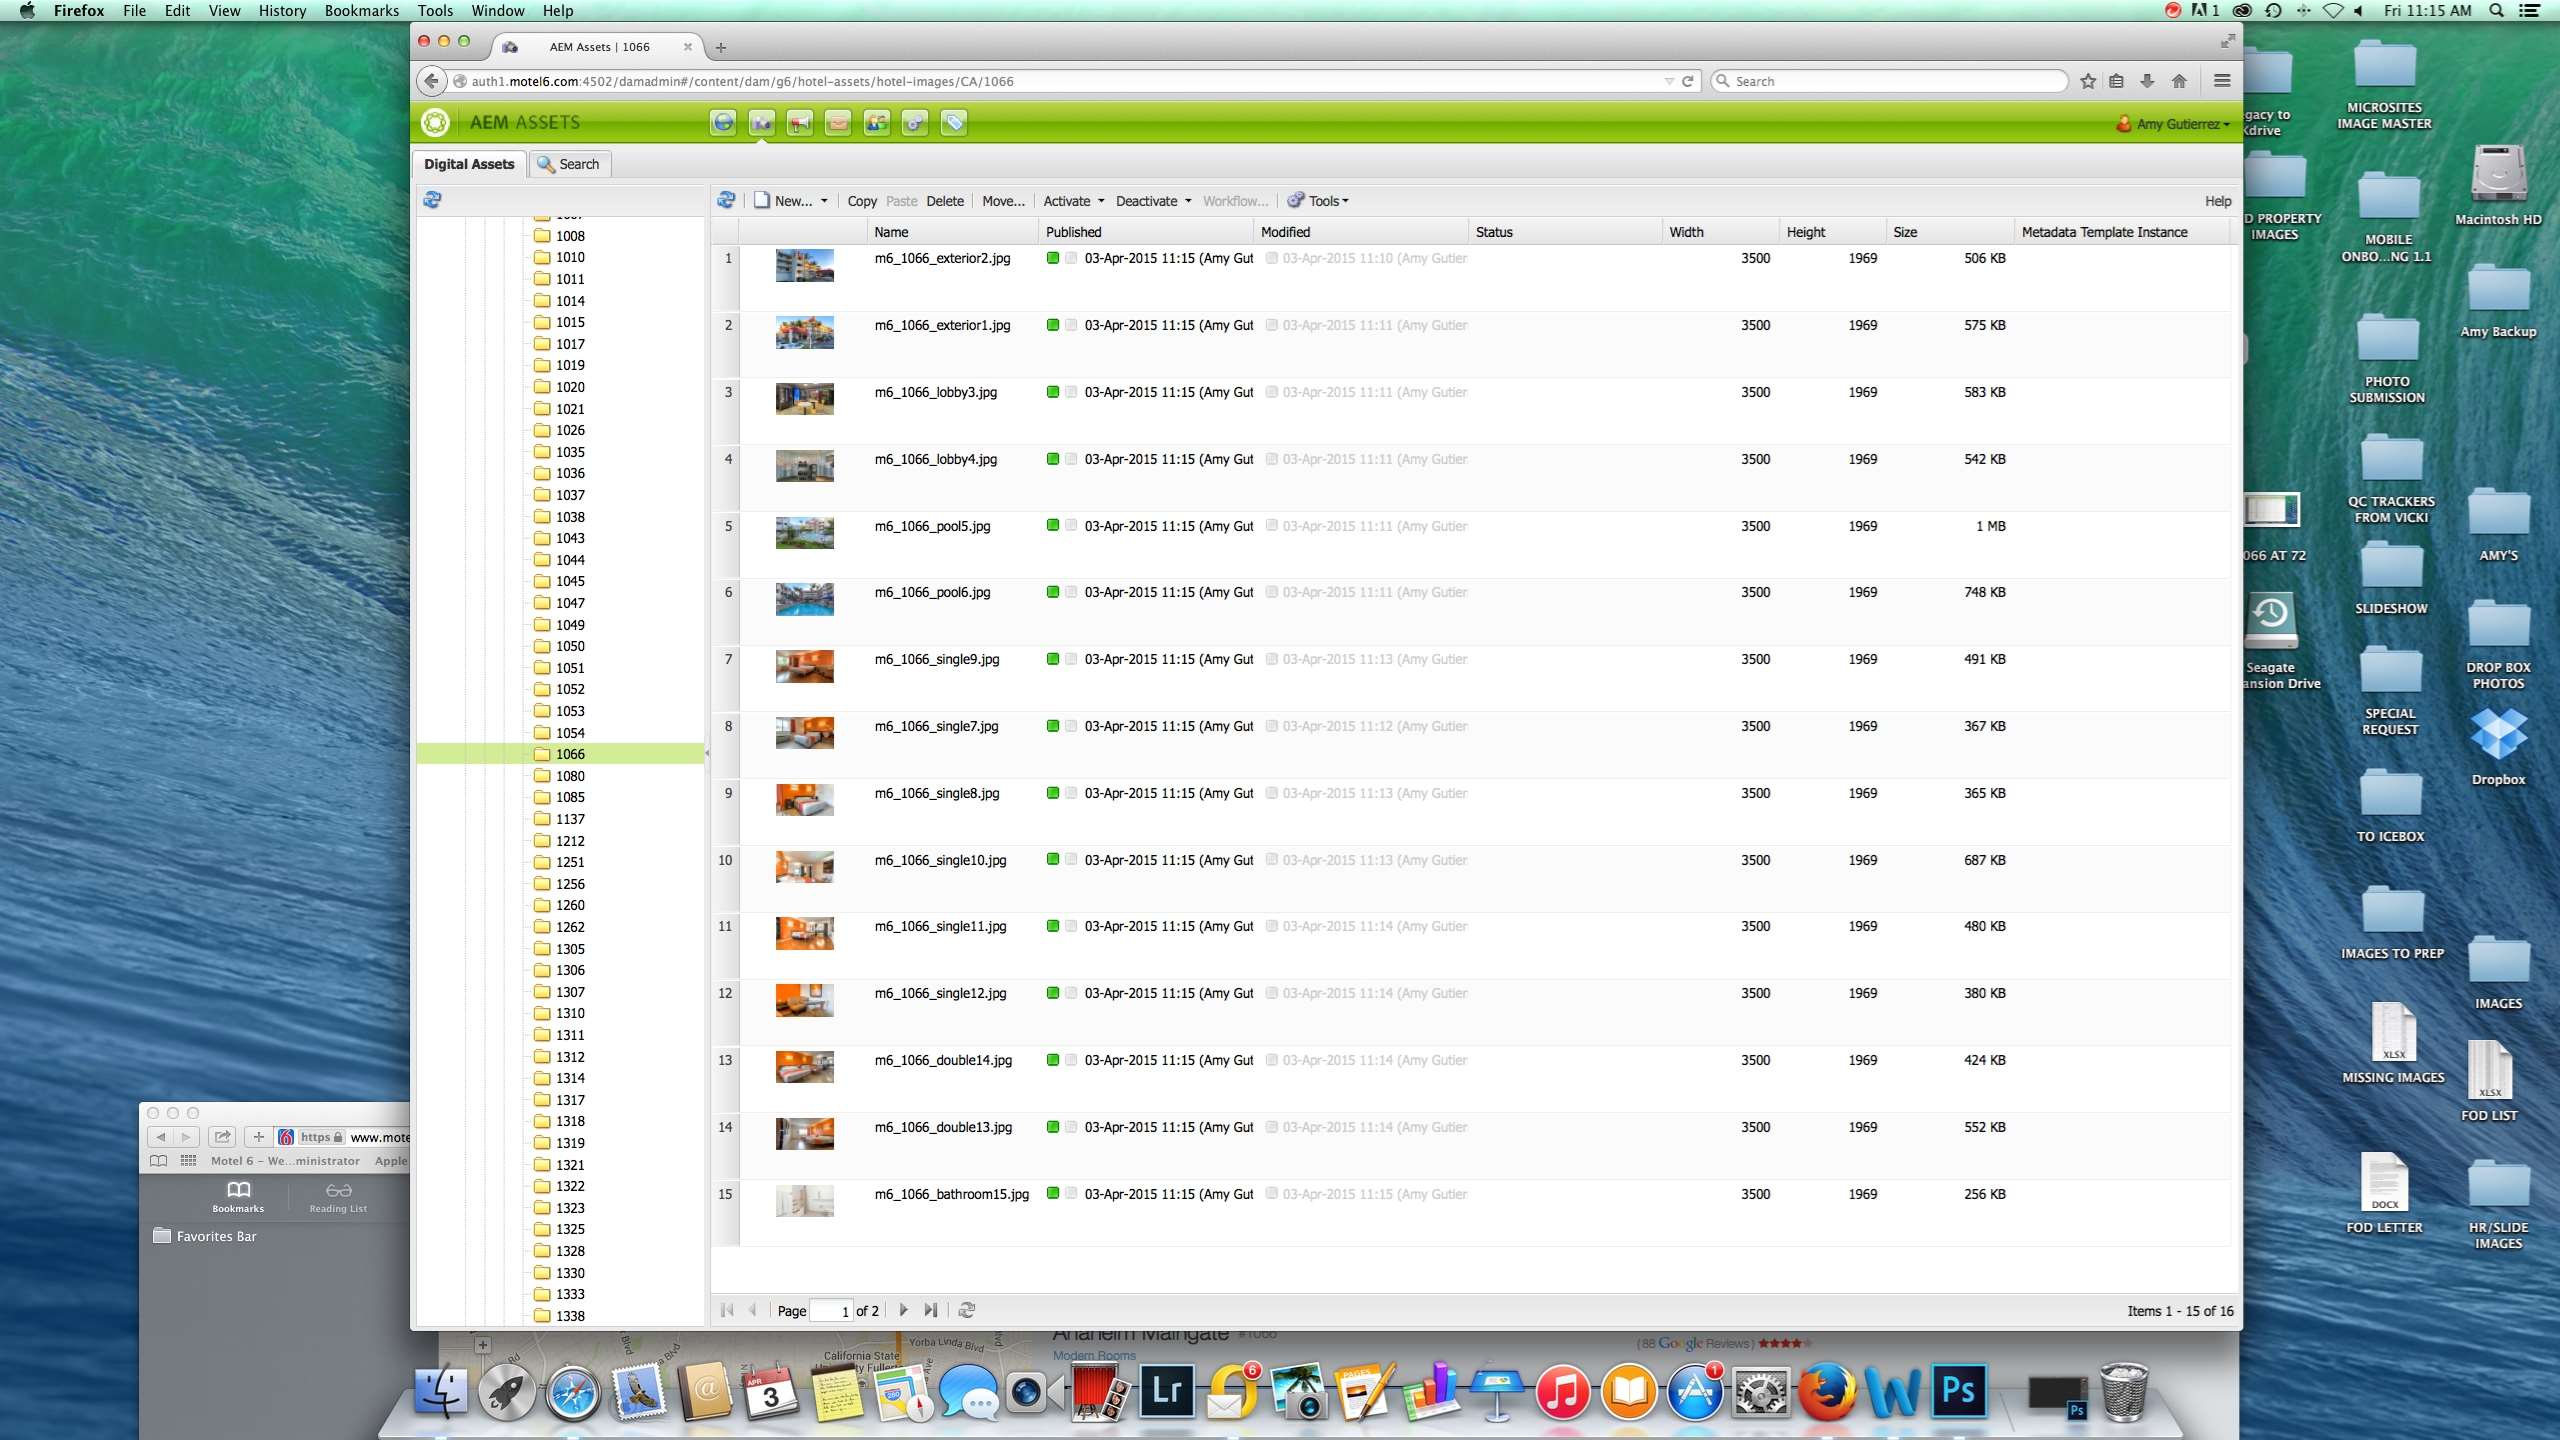Open the Tagging icon in green bar

tap(954, 123)
